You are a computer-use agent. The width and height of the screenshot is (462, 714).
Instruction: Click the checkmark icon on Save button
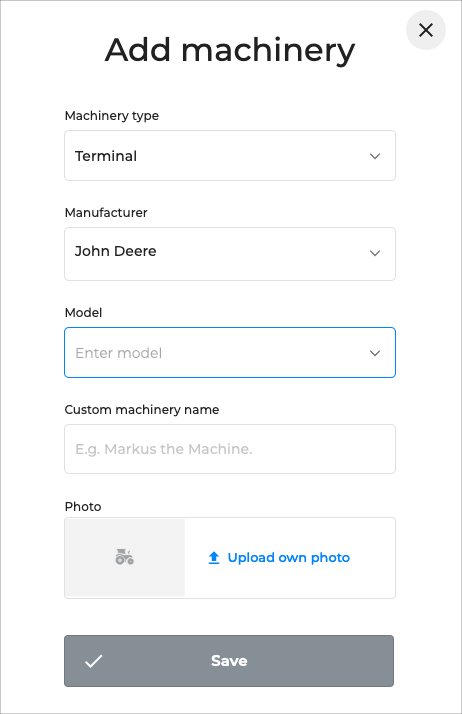[x=94, y=661]
